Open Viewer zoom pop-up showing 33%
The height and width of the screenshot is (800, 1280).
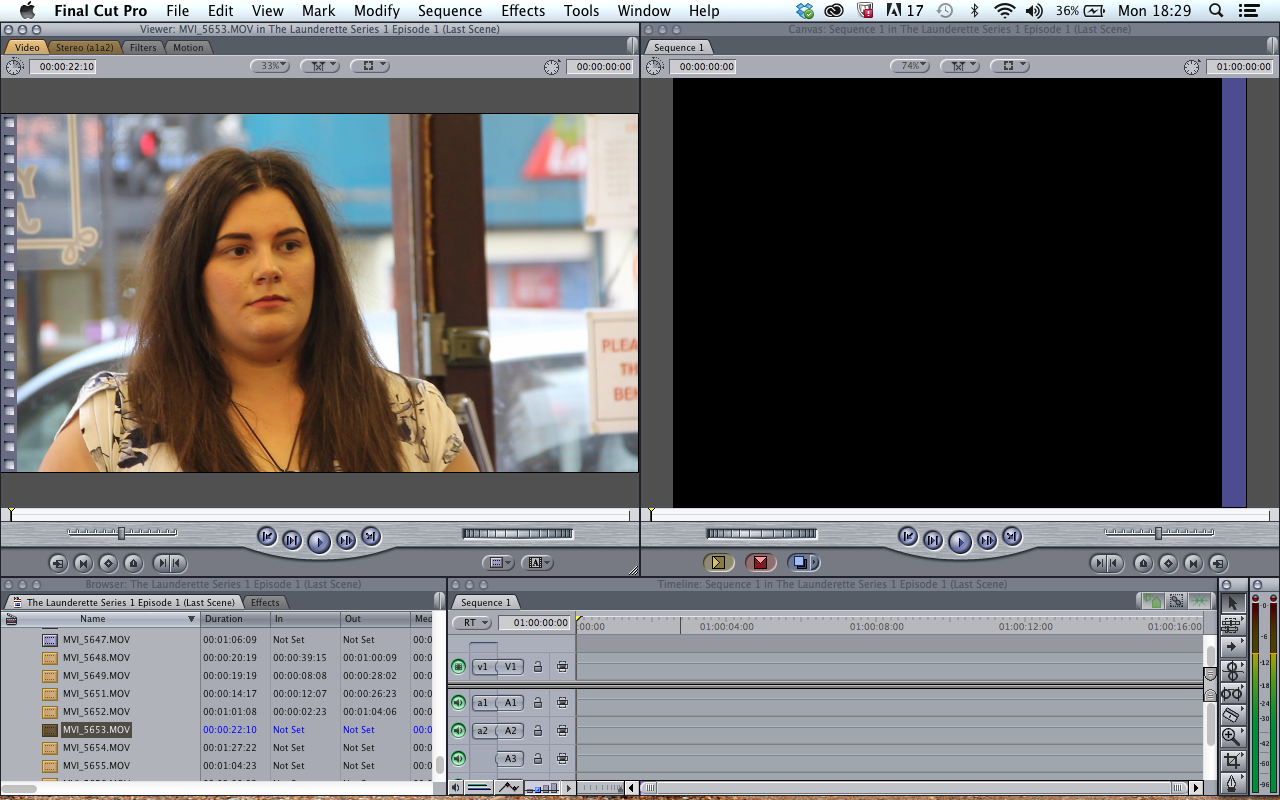click(270, 66)
